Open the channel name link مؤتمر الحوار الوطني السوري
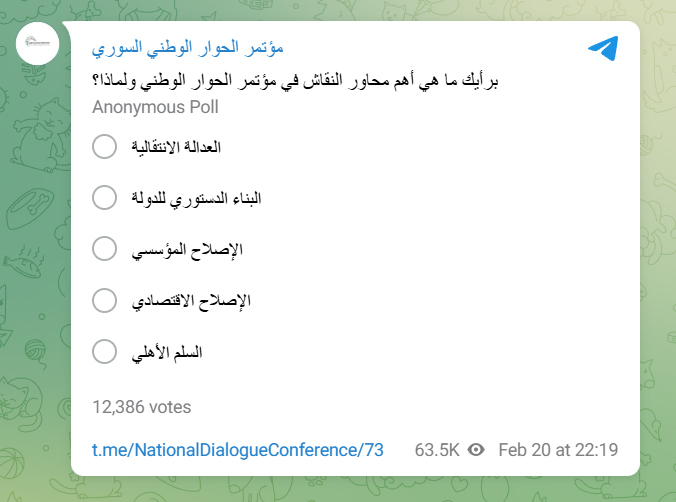 (188, 48)
